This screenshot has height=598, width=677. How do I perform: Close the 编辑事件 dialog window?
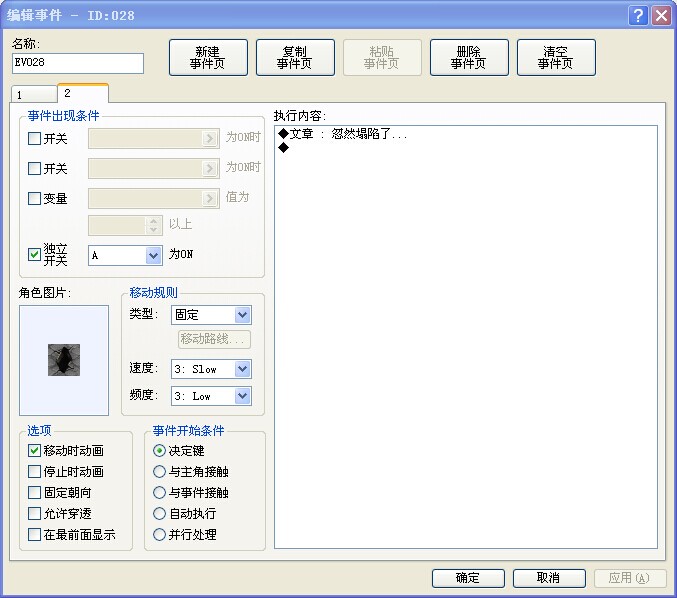661,16
